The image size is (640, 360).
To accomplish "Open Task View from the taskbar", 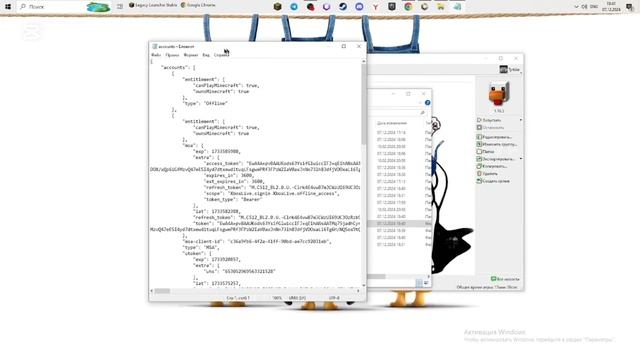I will coord(120,7).
